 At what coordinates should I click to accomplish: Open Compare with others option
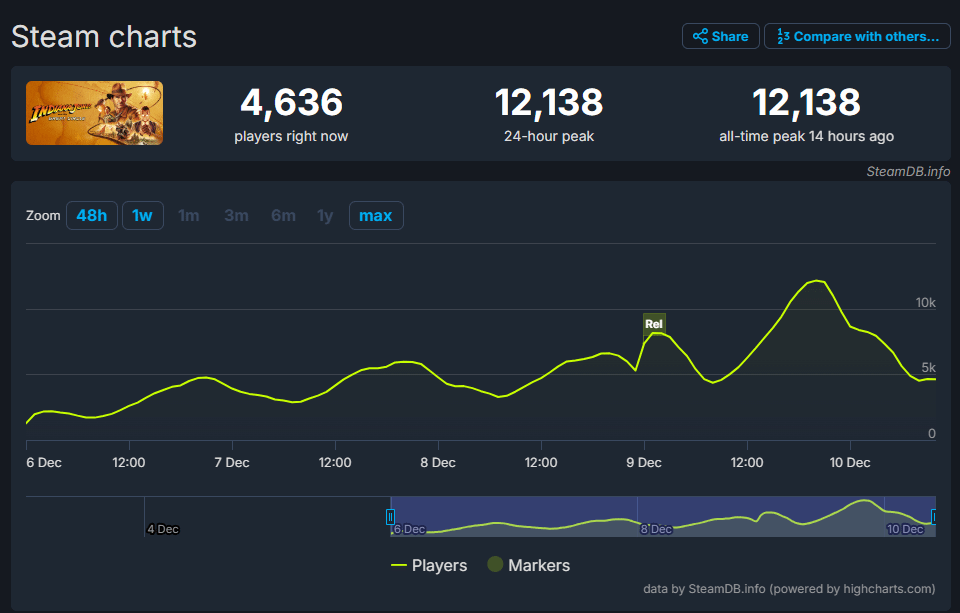pos(857,36)
